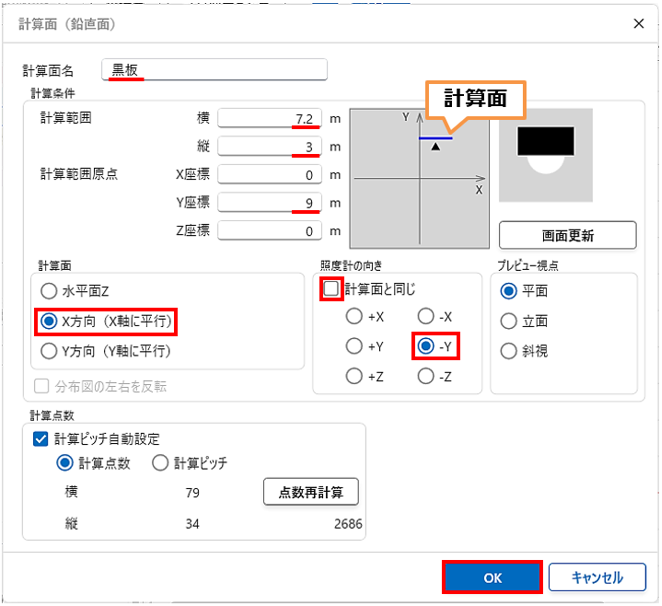Switch preview viewpoint to 斜視

coord(508,351)
